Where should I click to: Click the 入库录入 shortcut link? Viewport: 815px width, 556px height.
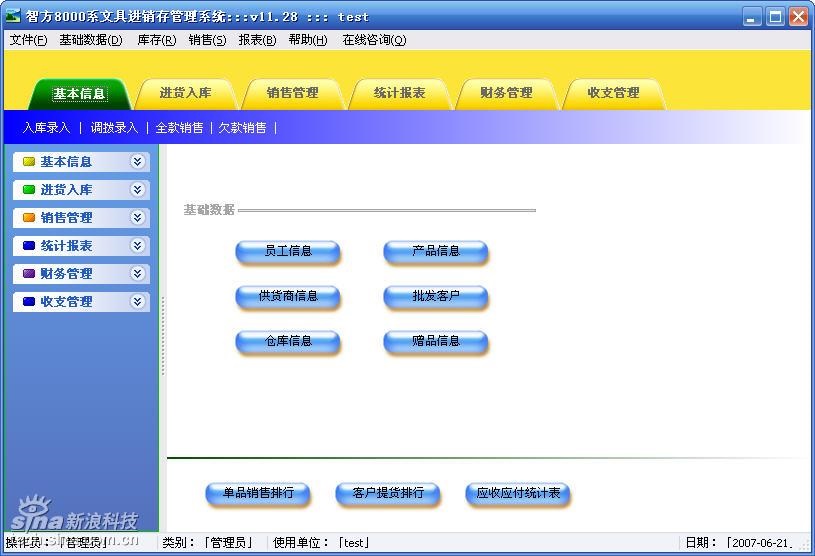coord(46,128)
